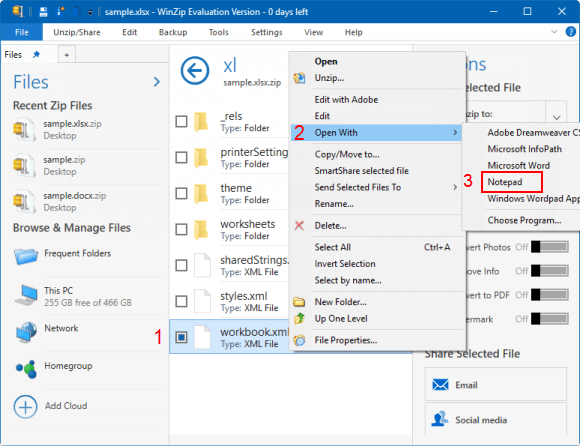Click sample.zip recent file icon

[x=25, y=165]
